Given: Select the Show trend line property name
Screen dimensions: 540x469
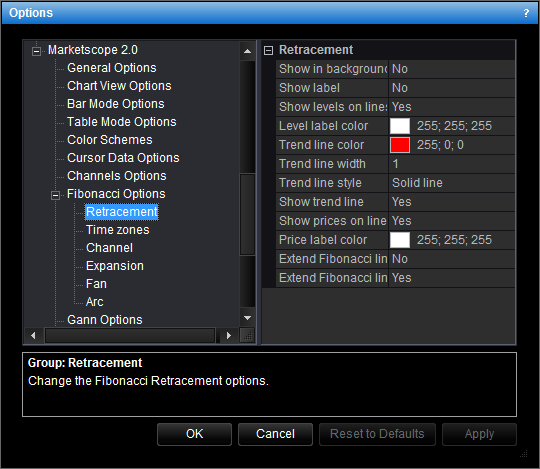Looking at the screenshot, I should (321, 202).
